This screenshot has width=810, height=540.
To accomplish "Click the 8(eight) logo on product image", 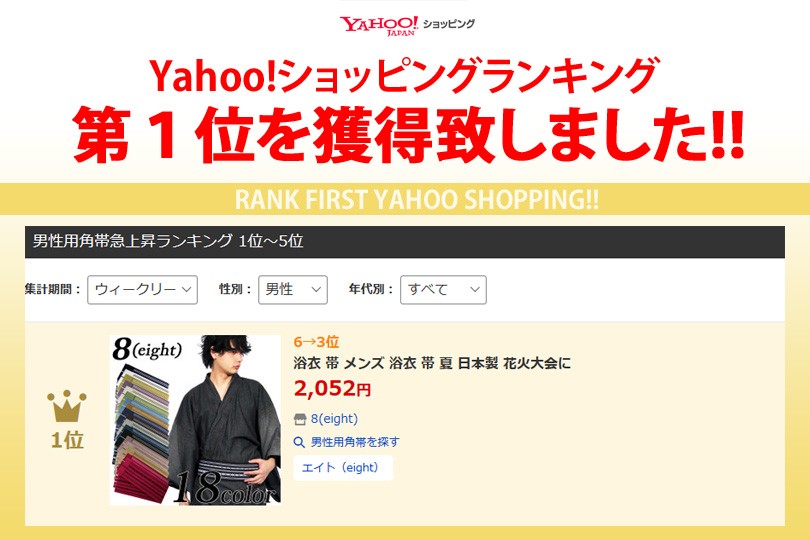I will [147, 349].
